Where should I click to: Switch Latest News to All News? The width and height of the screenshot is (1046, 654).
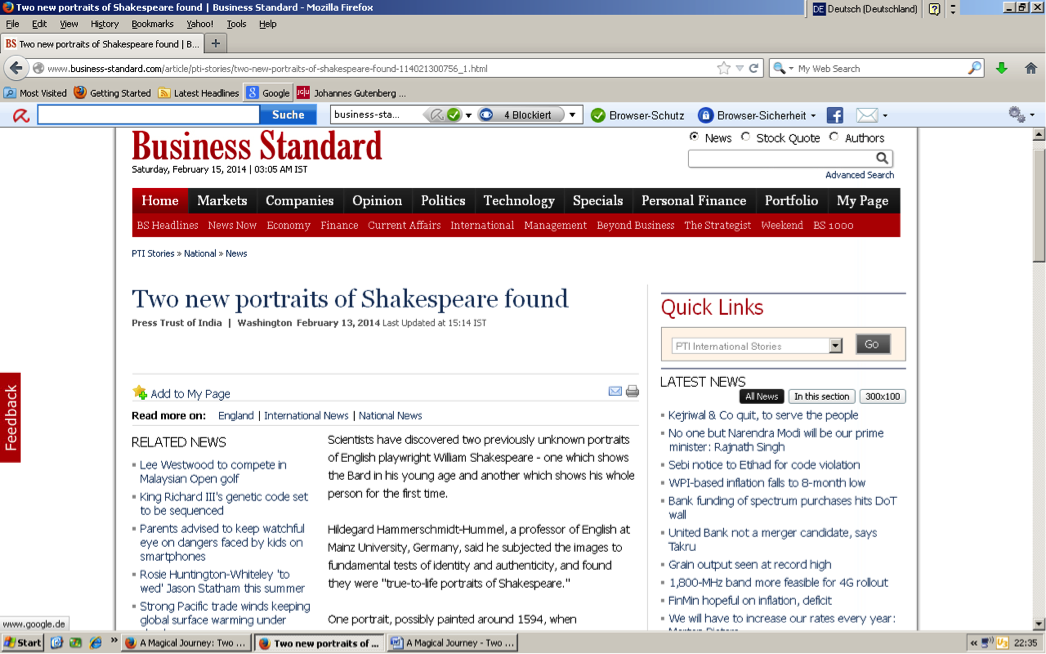tap(761, 396)
